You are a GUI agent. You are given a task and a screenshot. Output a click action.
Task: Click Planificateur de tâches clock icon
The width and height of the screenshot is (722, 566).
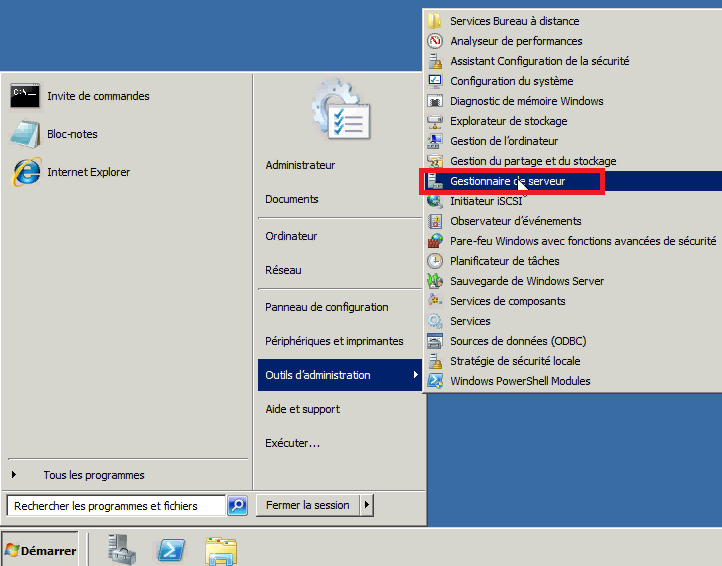435,261
